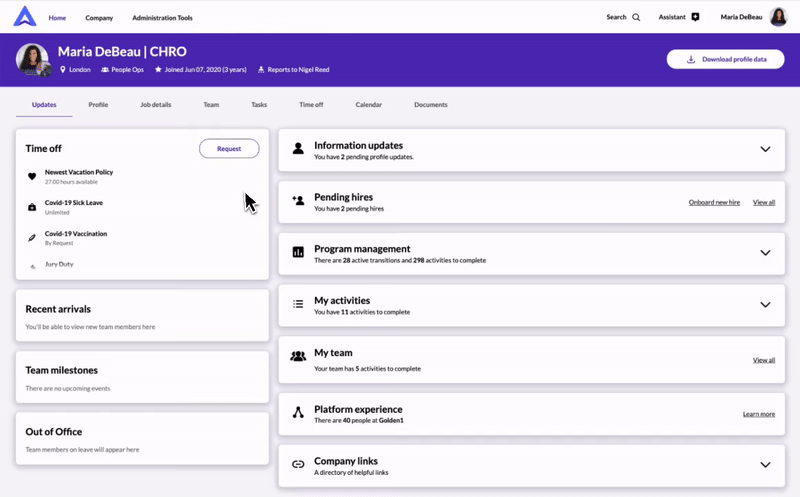
Task: Expand the My activities section chevron
Action: coord(765,304)
